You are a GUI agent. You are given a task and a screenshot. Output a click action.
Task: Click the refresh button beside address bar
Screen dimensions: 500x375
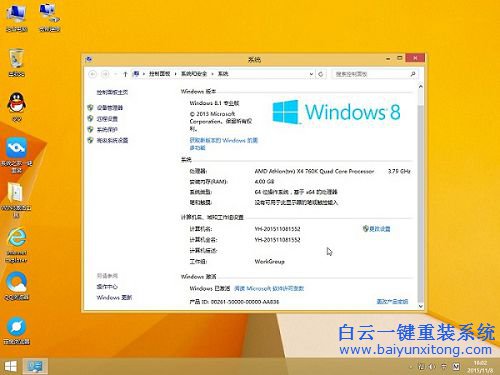coord(321,74)
